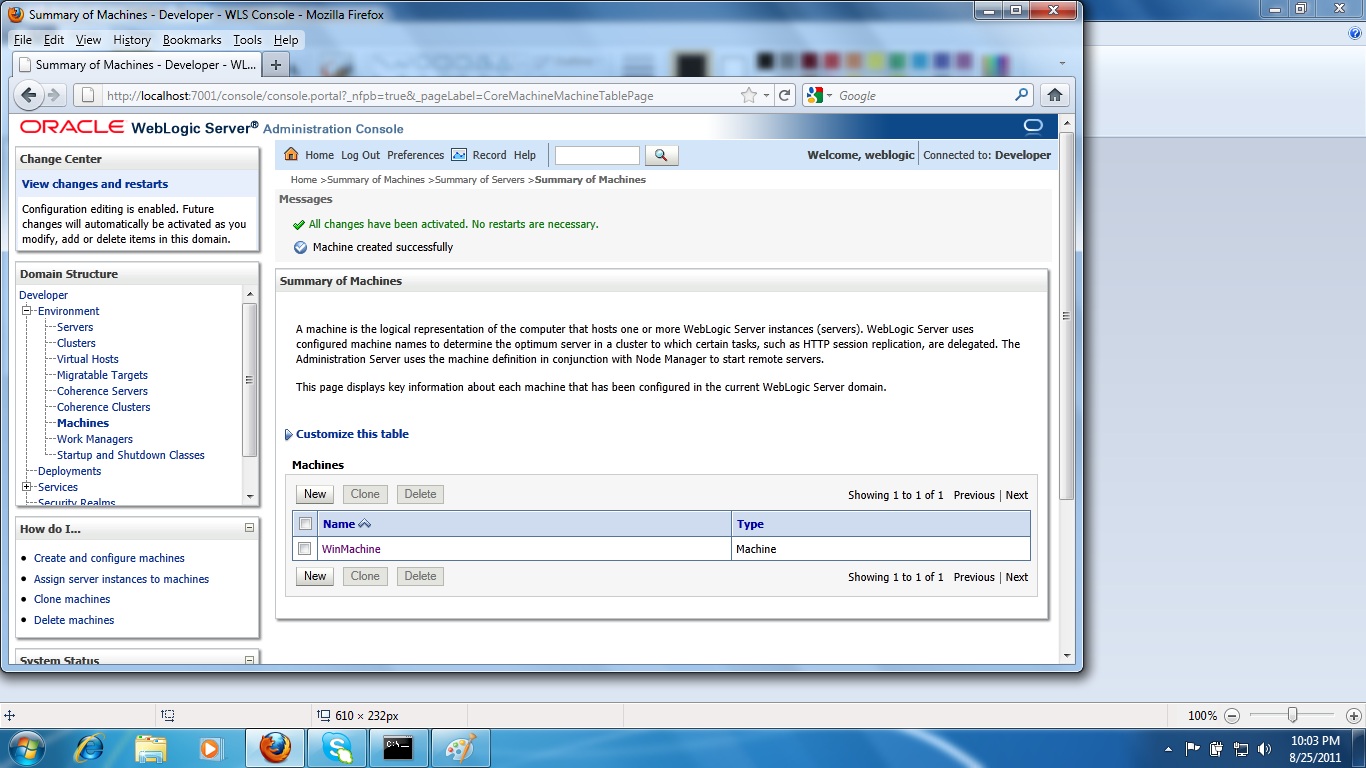Open the list all tabs dropdown
The height and width of the screenshot is (768, 1366).
(x=1062, y=64)
